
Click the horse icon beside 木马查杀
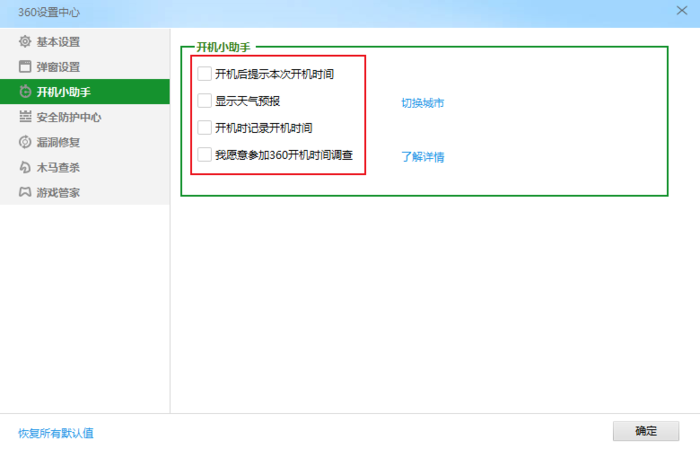pyautogui.click(x=25, y=167)
